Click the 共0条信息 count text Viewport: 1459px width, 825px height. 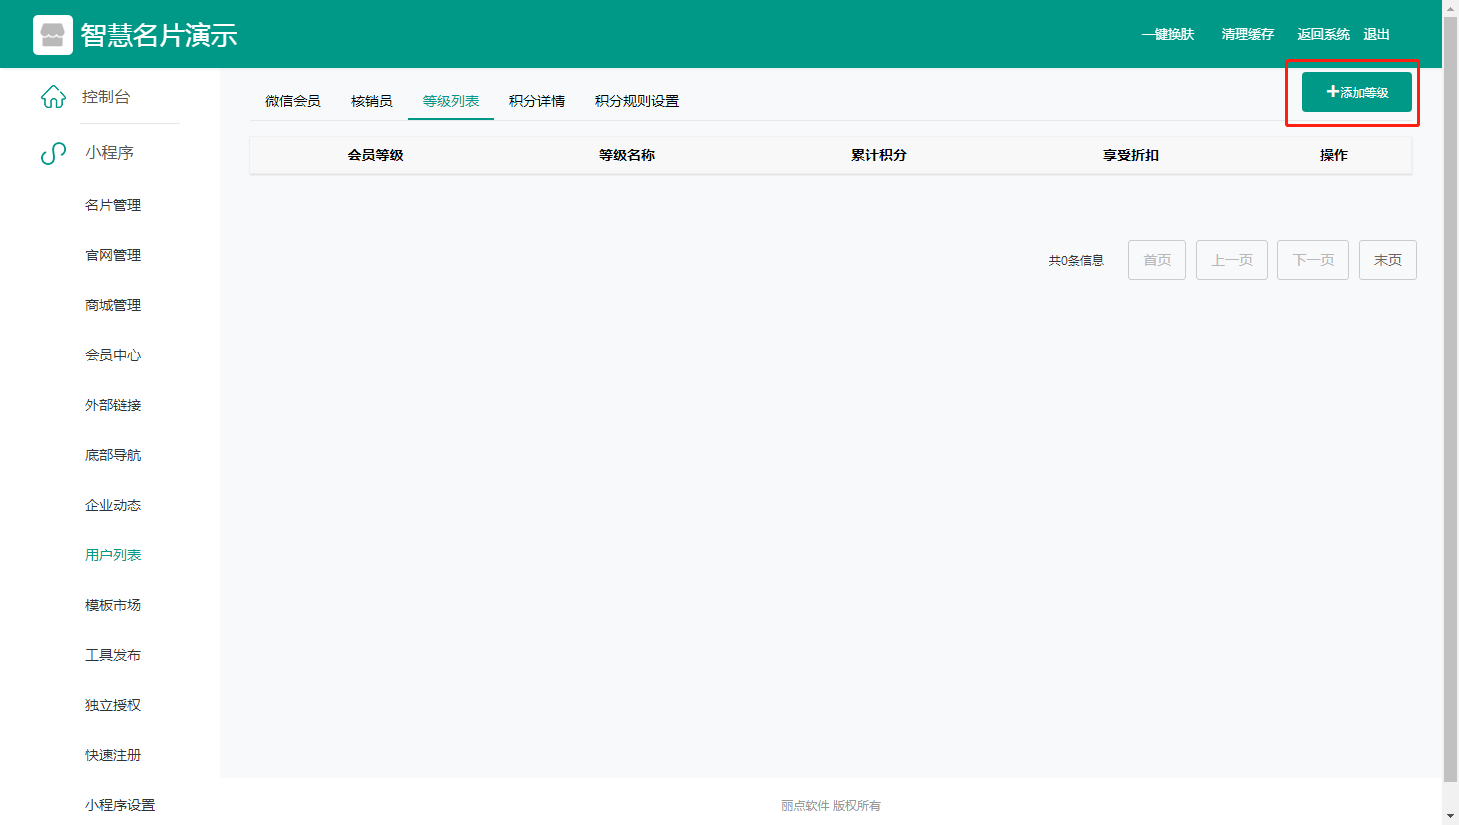coord(1076,261)
